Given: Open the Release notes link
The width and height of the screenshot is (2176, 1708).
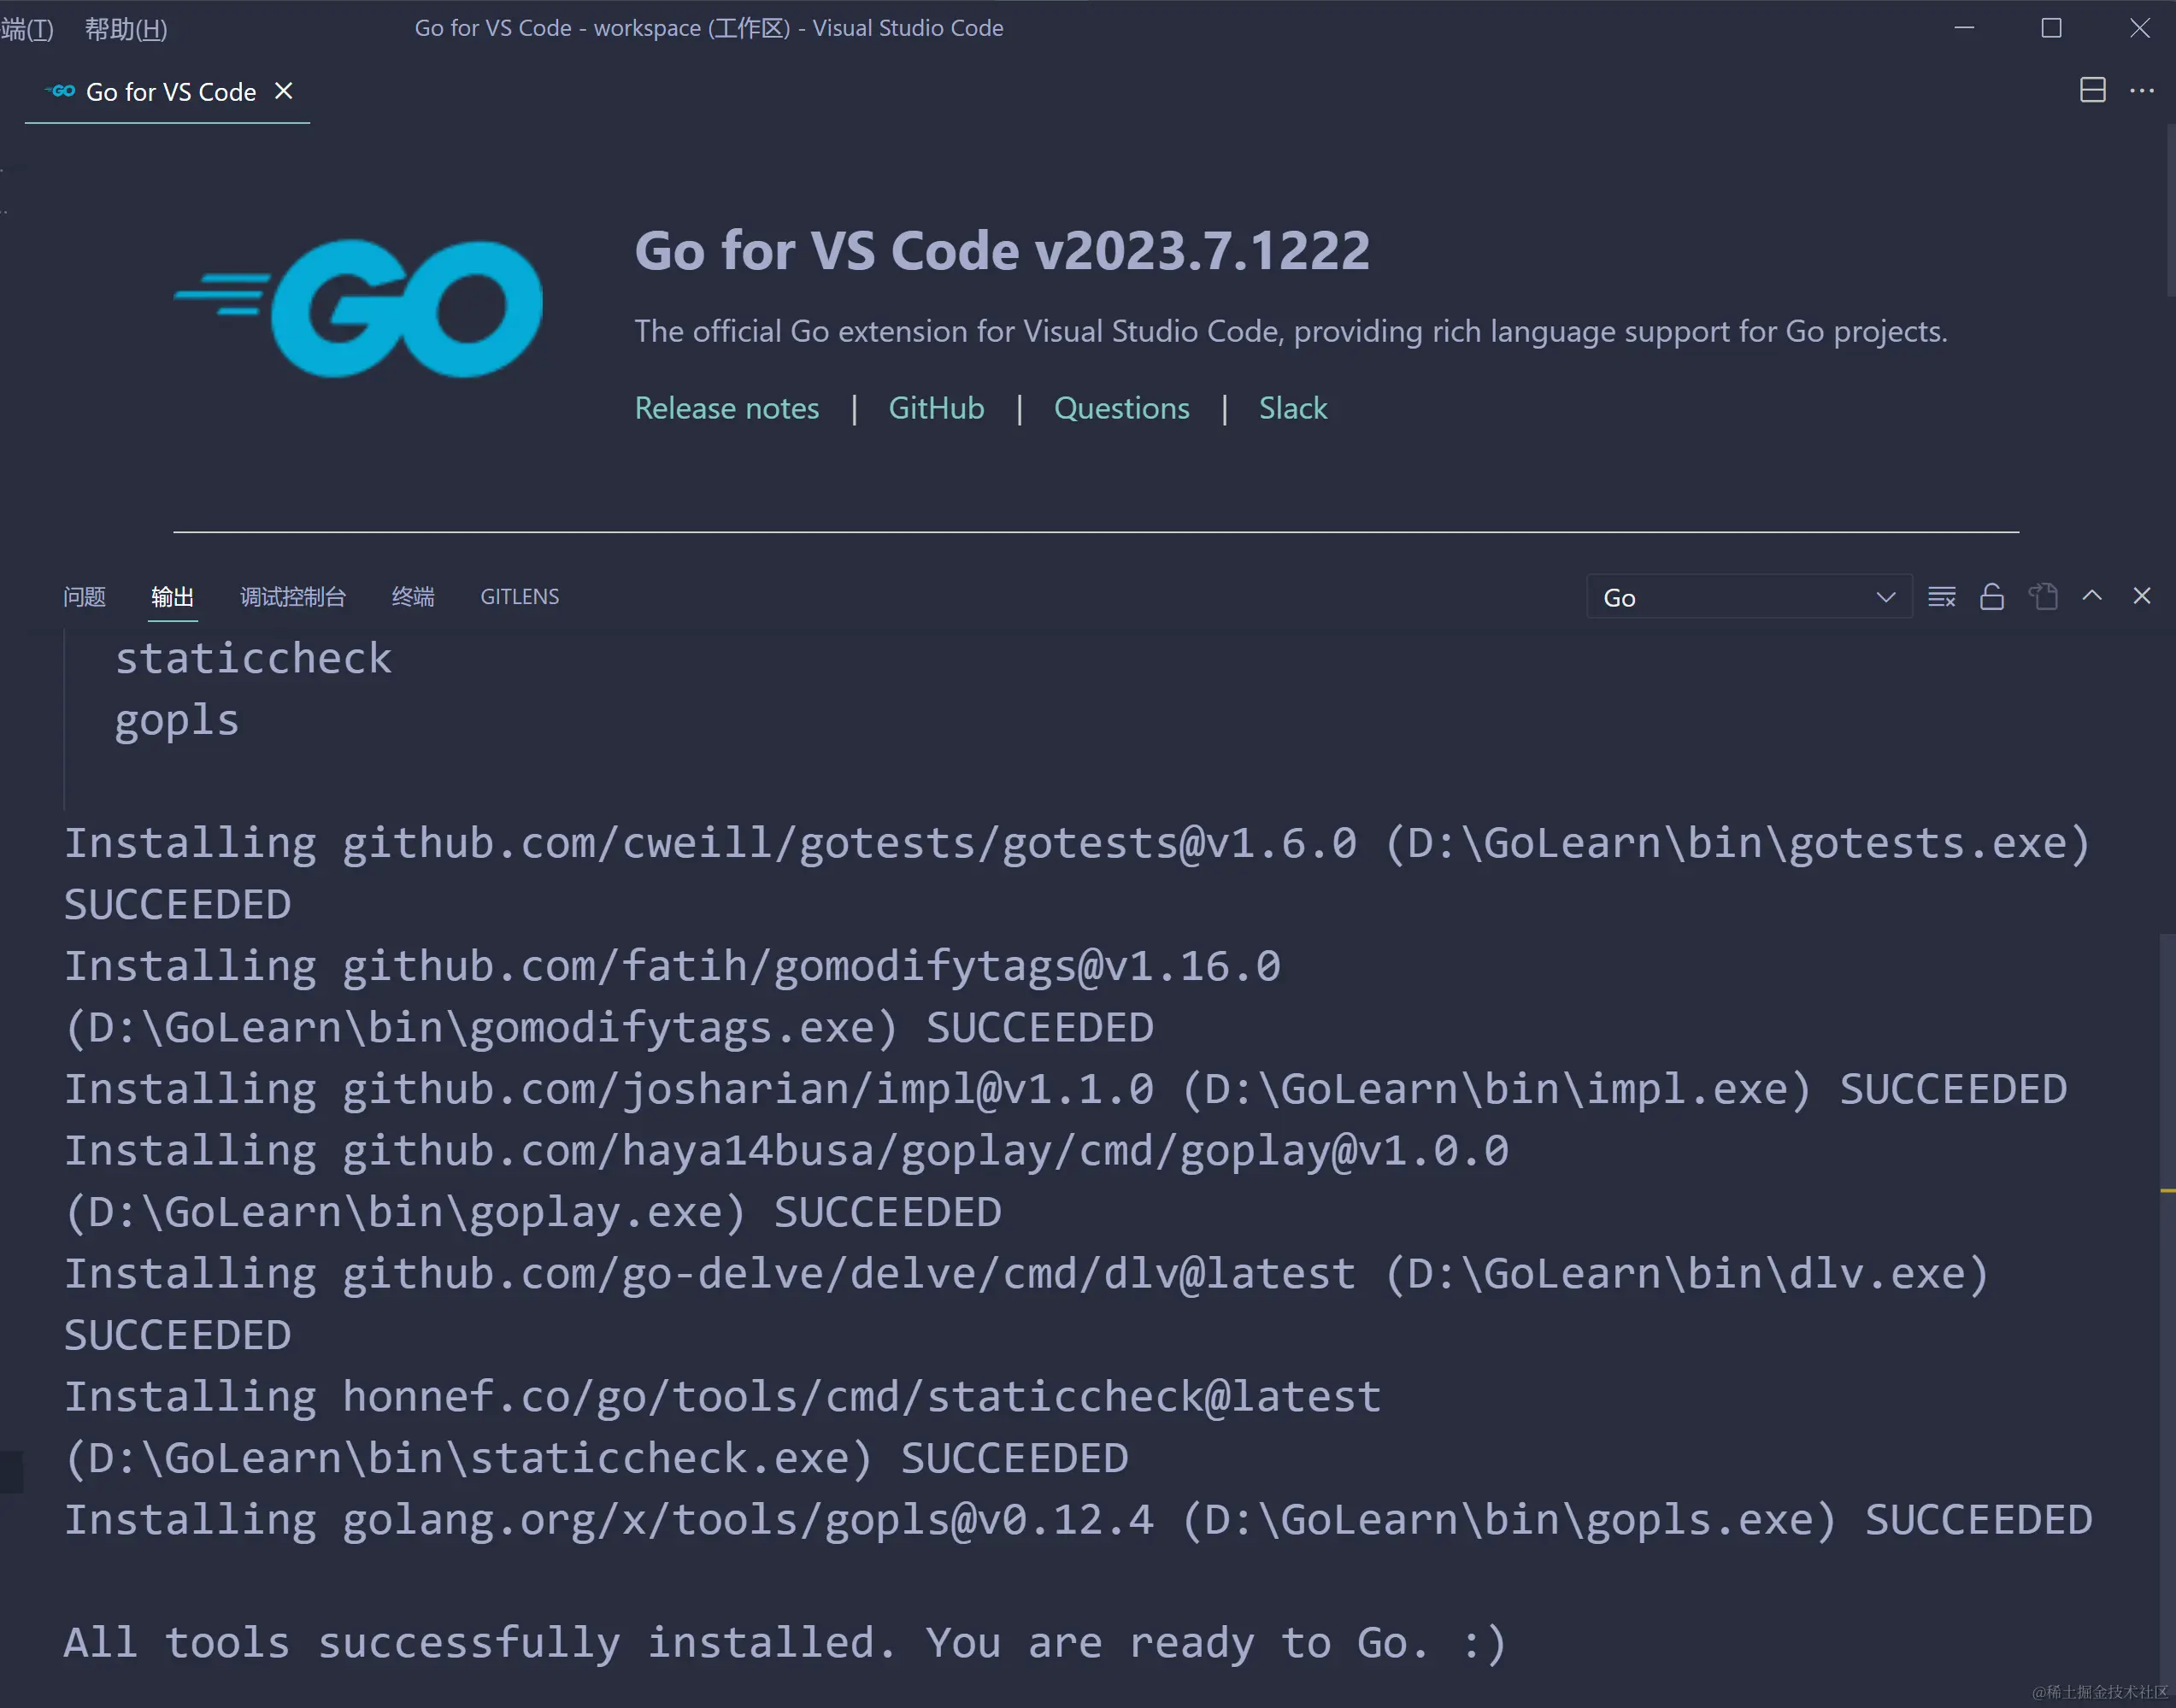Looking at the screenshot, I should (x=726, y=408).
